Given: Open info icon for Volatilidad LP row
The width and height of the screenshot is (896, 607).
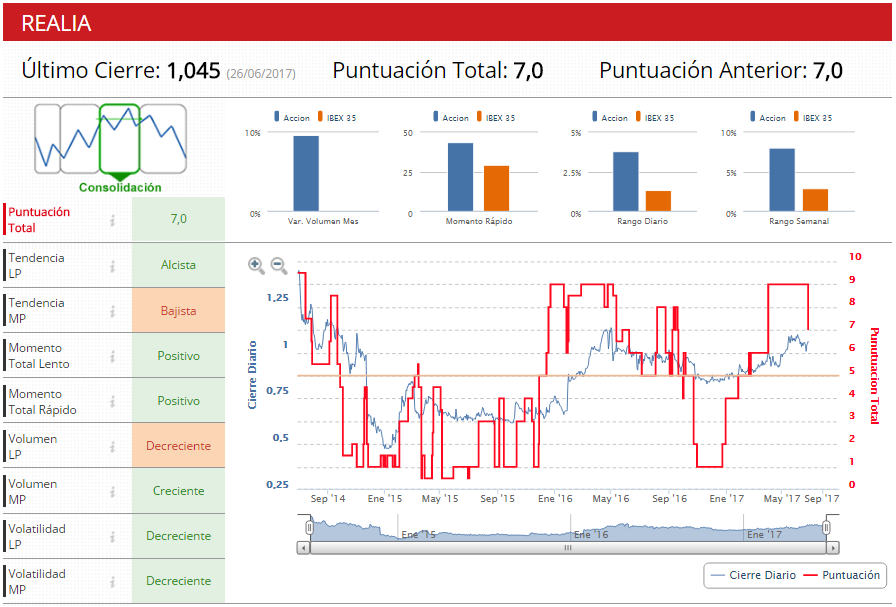Looking at the screenshot, I should [x=113, y=537].
